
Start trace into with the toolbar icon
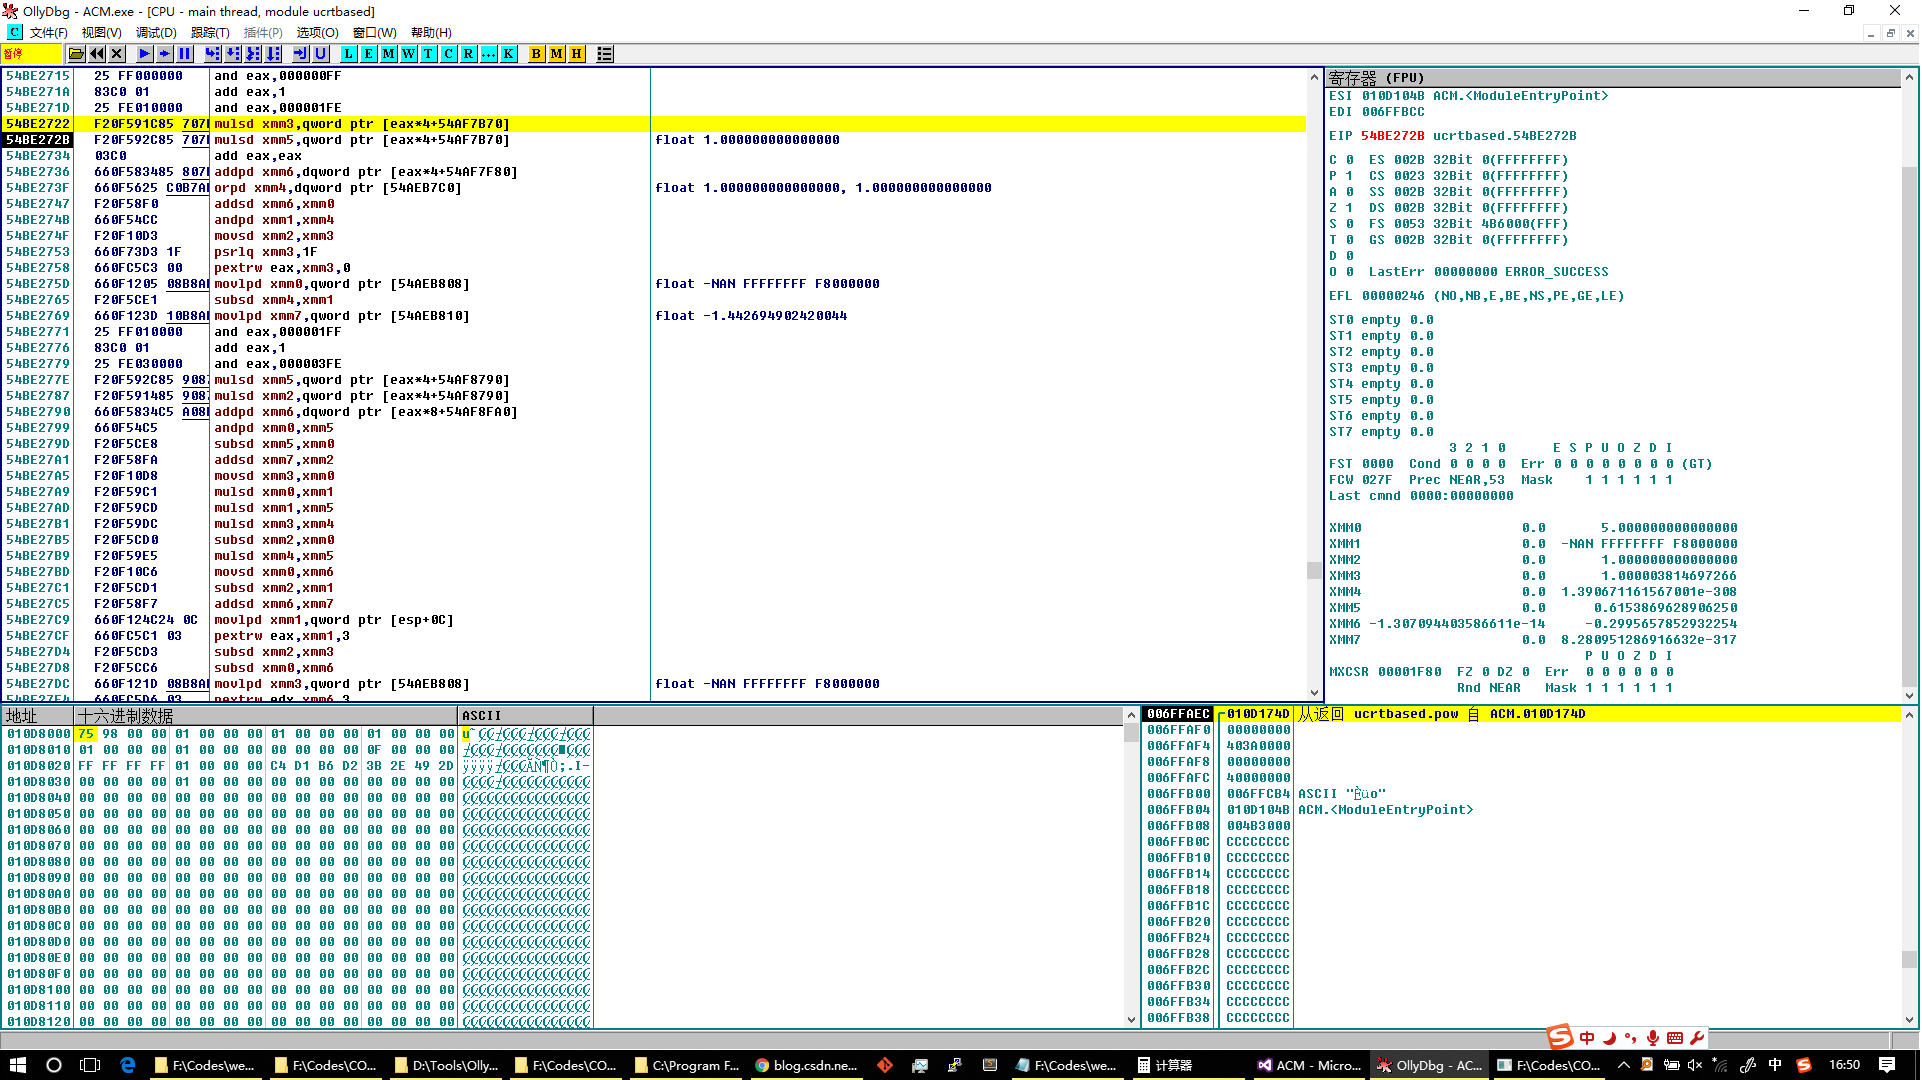point(253,54)
